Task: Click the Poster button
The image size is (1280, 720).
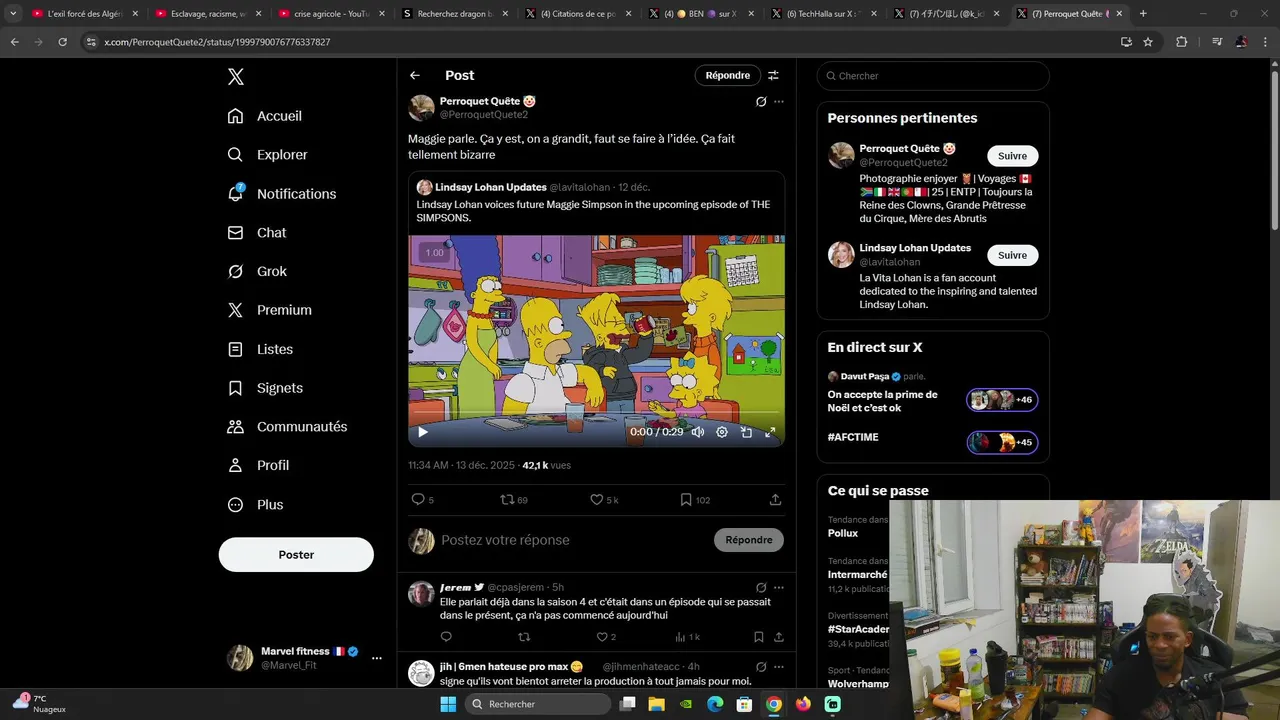Action: click(296, 555)
